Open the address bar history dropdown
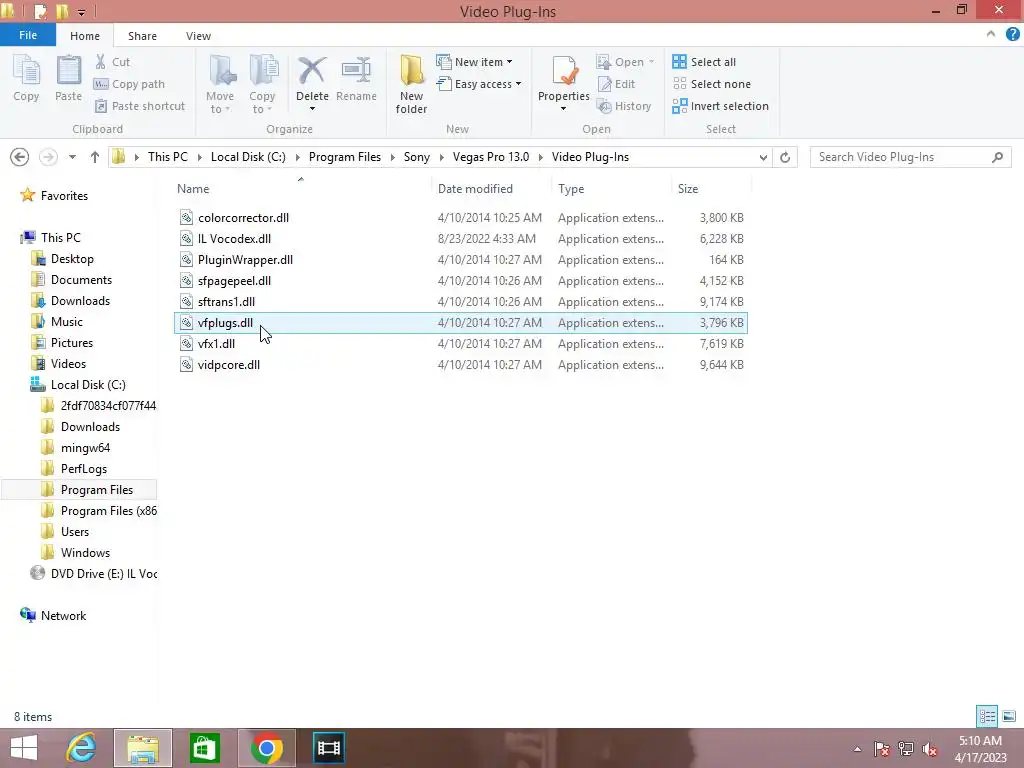This screenshot has width=1024, height=768. point(763,157)
